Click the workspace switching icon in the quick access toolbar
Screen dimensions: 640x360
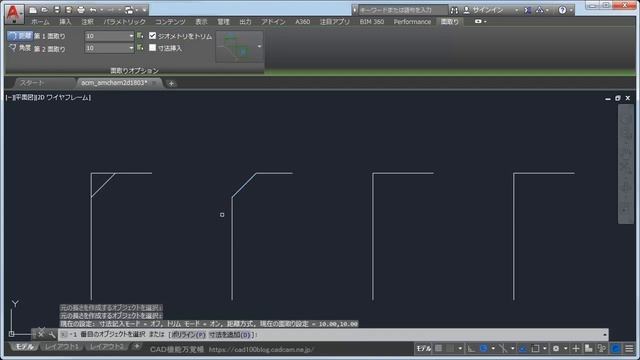tap(129, 10)
